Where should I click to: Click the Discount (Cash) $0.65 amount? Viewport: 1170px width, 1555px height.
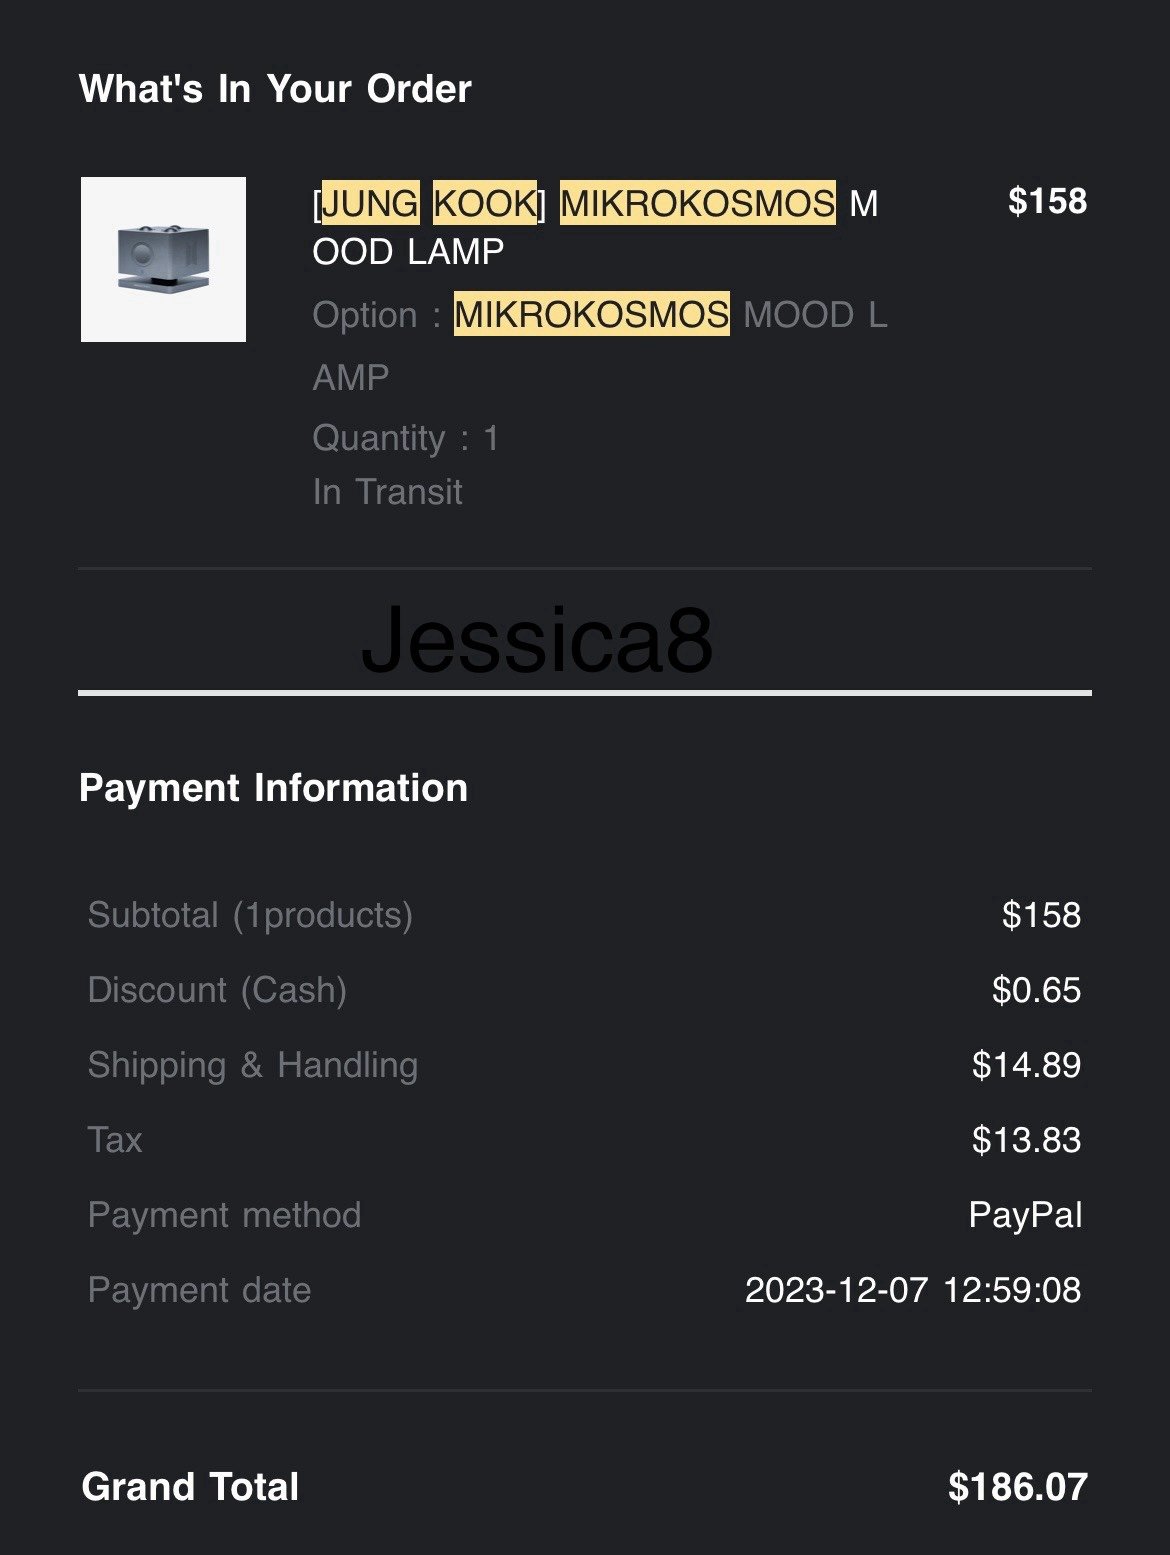pyautogui.click(x=1036, y=990)
